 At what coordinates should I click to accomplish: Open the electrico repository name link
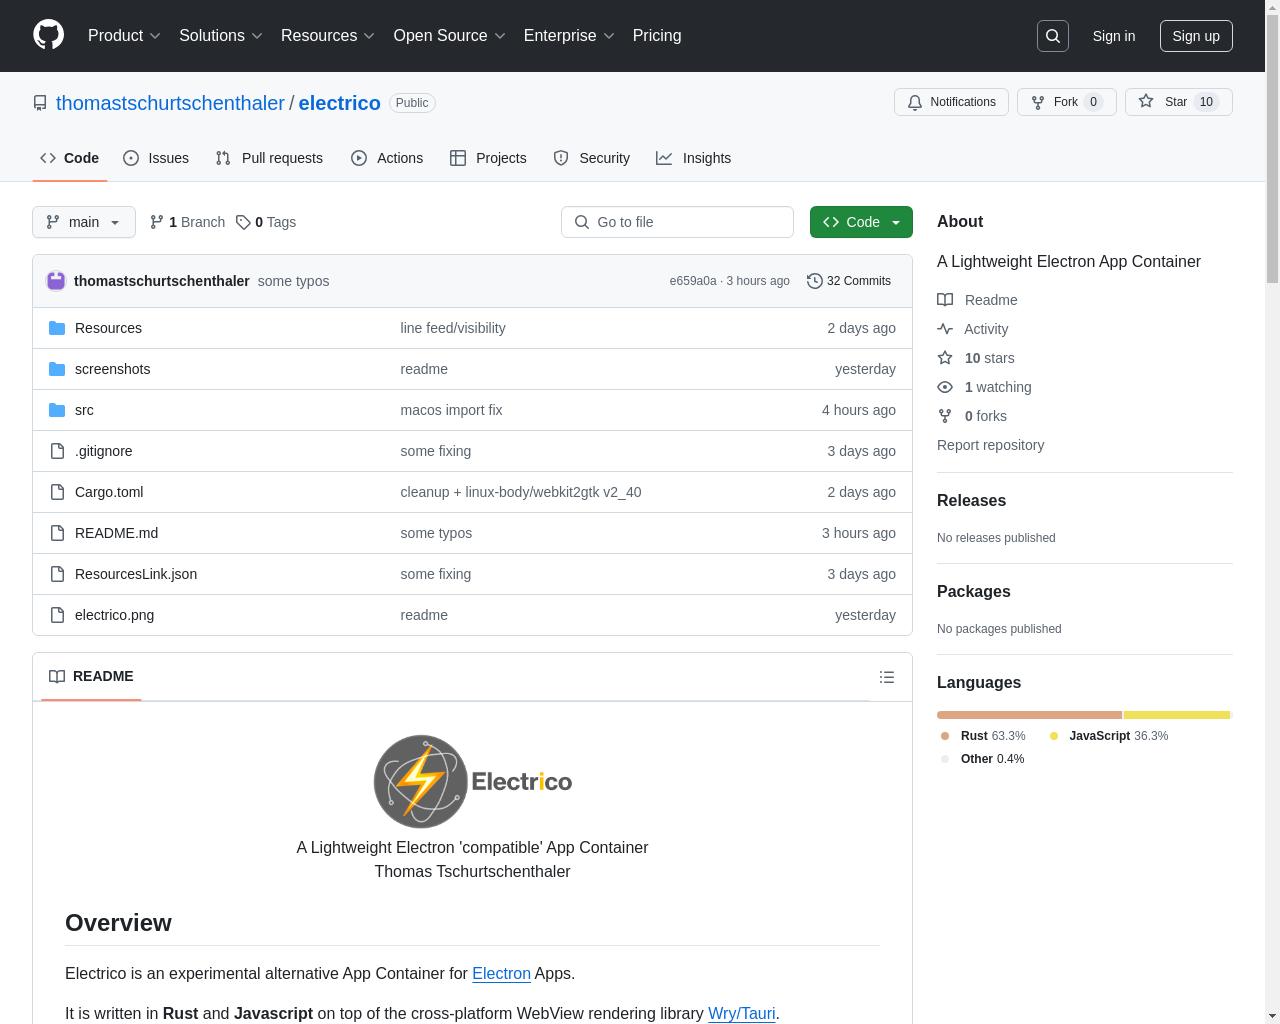[339, 103]
